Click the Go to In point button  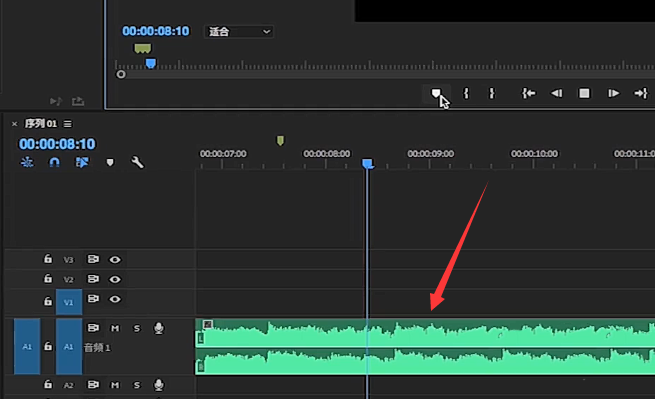click(x=528, y=93)
